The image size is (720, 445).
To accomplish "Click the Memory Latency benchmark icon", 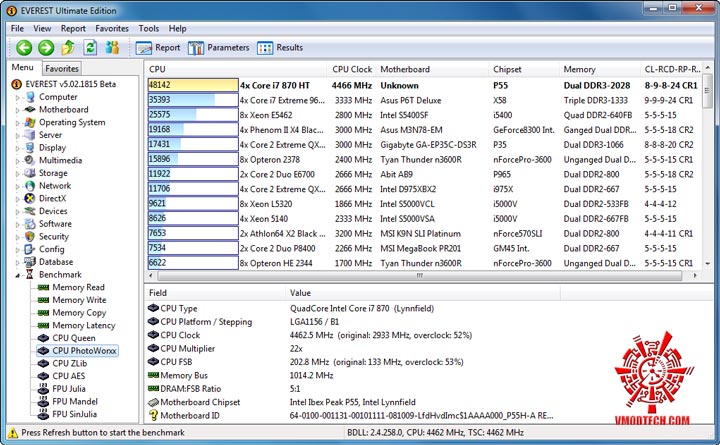I will coord(43,326).
